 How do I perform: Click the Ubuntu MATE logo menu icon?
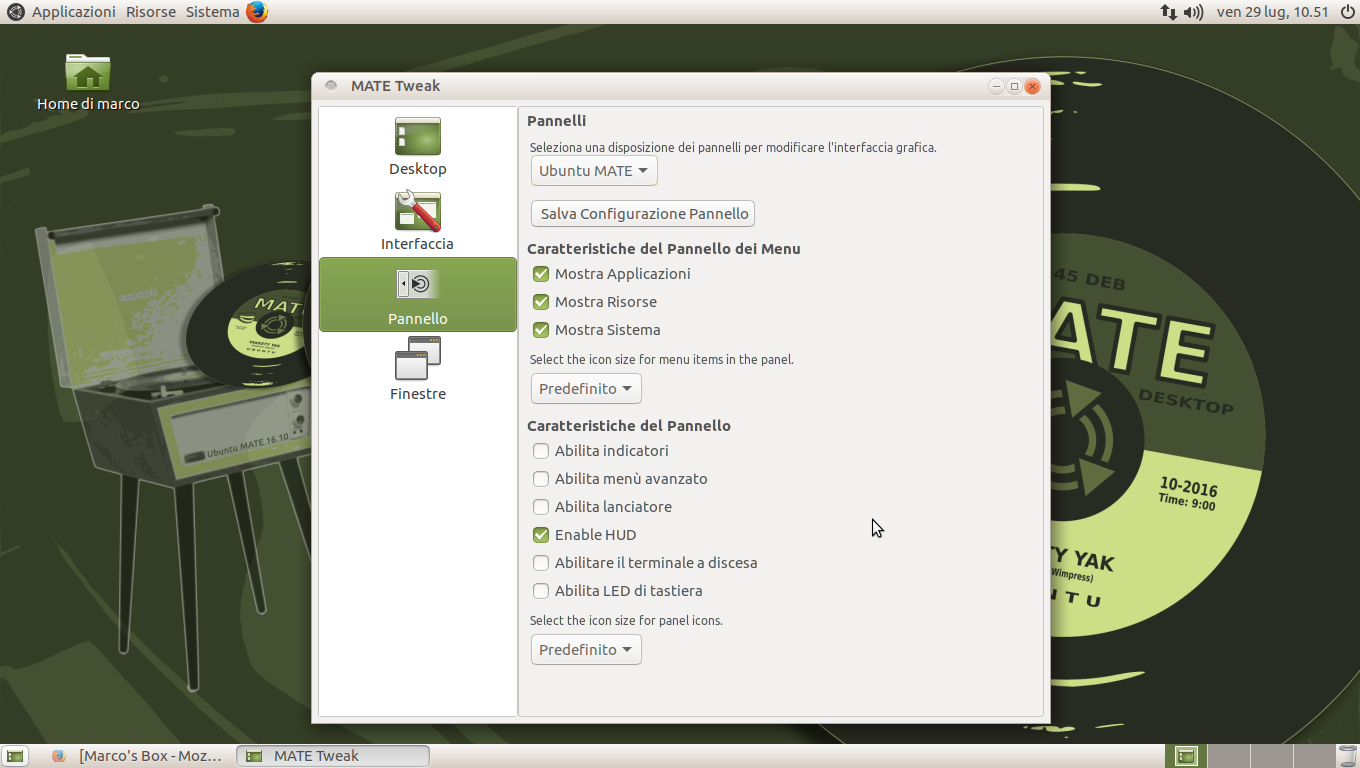[x=15, y=12]
